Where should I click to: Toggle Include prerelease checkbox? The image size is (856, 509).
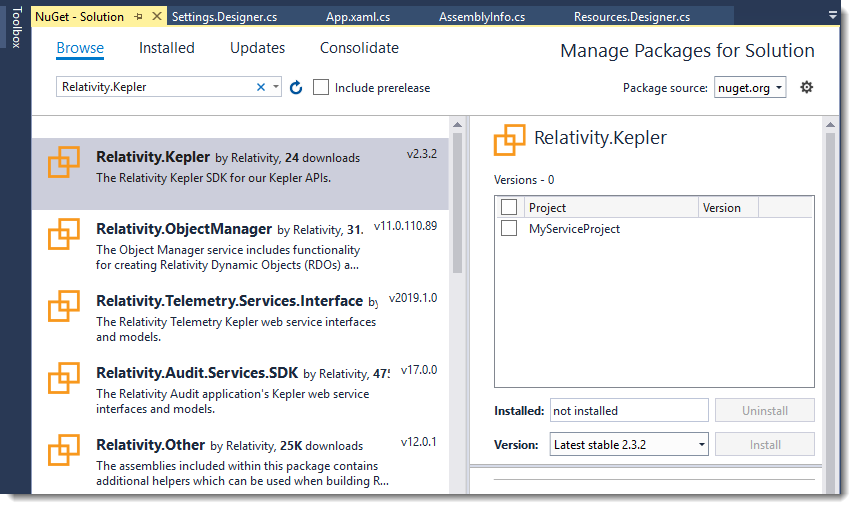pos(321,87)
